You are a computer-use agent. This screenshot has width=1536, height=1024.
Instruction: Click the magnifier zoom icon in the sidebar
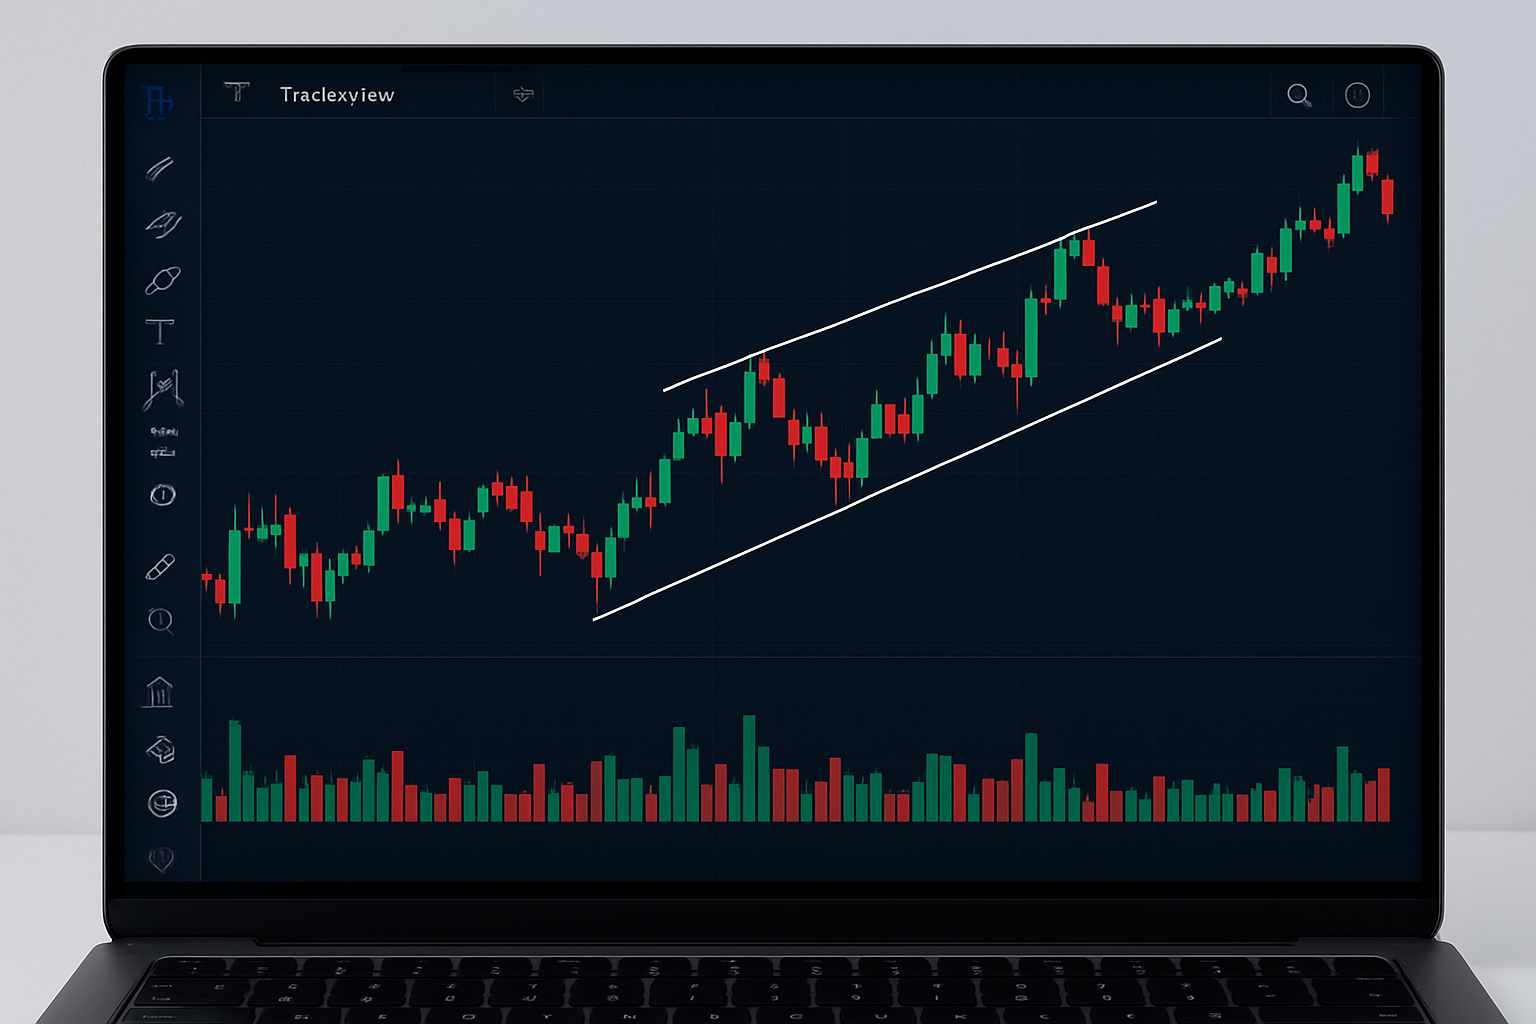[x=161, y=621]
